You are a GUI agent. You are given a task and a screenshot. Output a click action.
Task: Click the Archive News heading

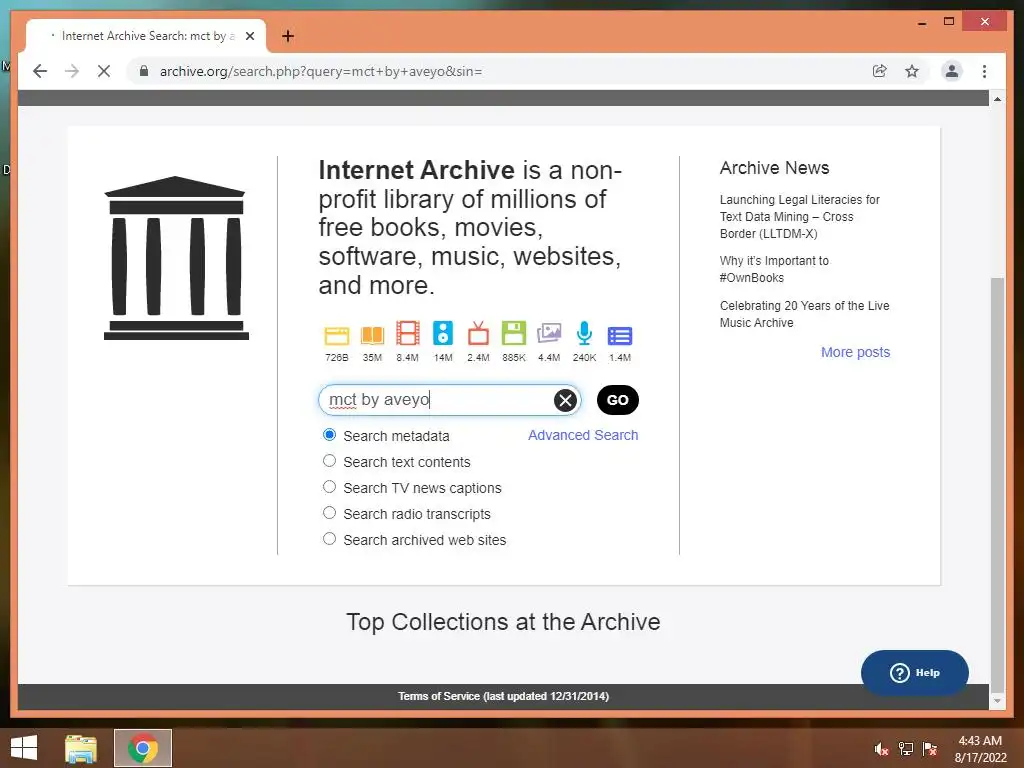775,168
